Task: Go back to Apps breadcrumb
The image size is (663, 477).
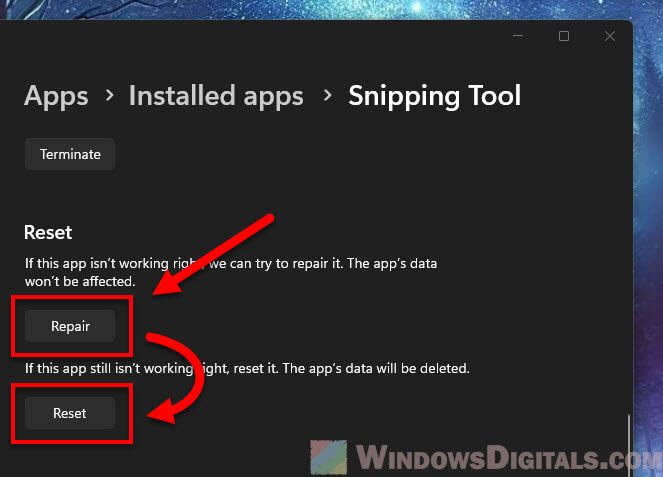Action: (56, 96)
